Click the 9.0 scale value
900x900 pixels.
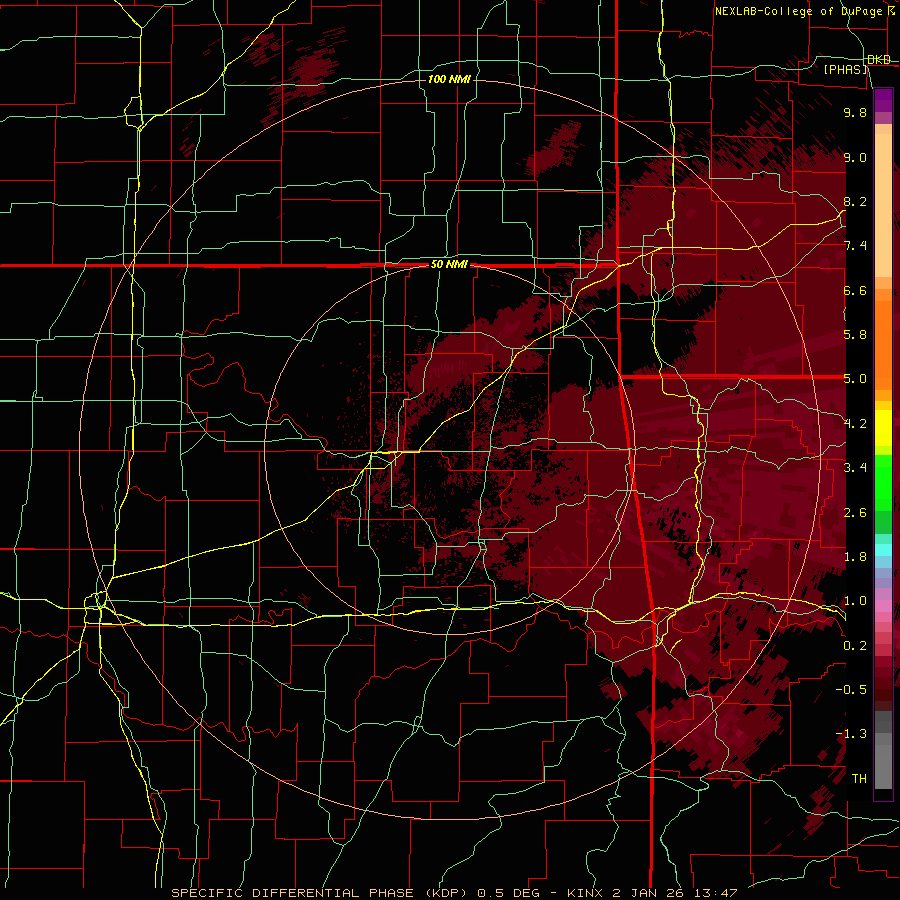click(855, 157)
